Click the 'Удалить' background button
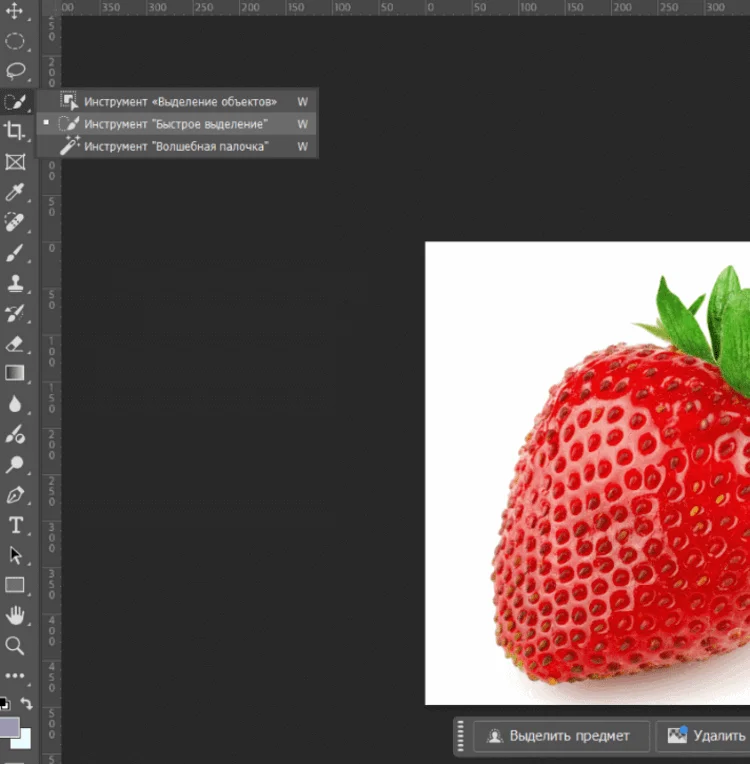 [x=704, y=736]
